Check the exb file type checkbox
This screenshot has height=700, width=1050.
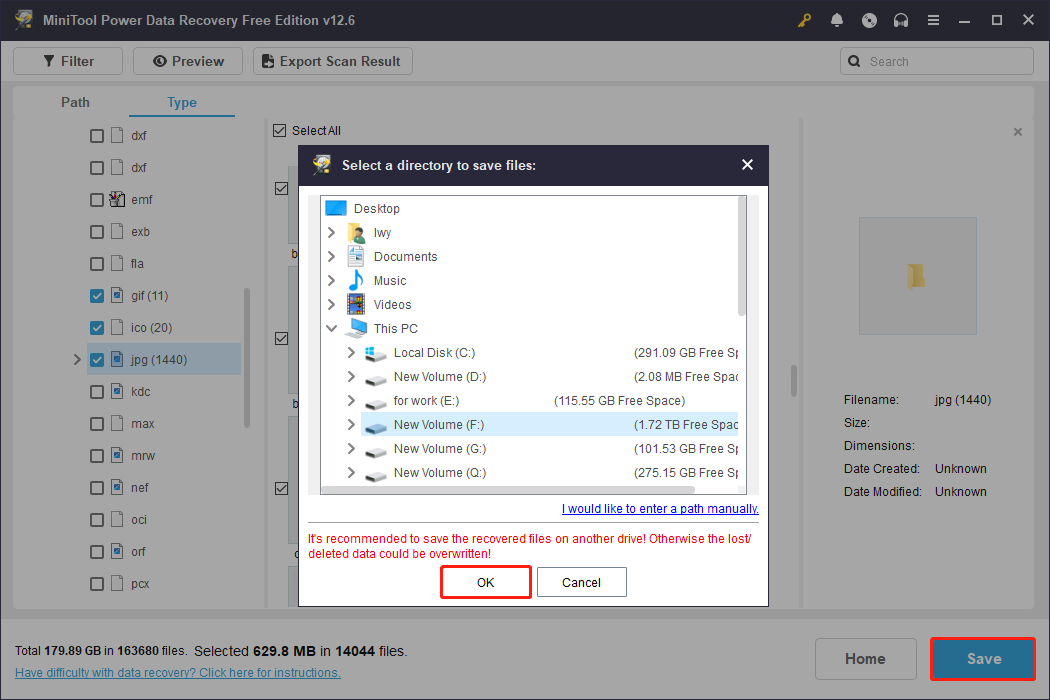(x=97, y=232)
